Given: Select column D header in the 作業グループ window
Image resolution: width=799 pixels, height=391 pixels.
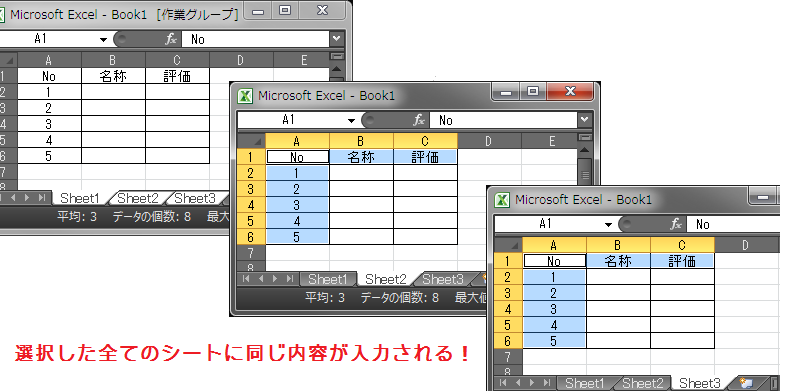Looking at the screenshot, I should [x=241, y=60].
